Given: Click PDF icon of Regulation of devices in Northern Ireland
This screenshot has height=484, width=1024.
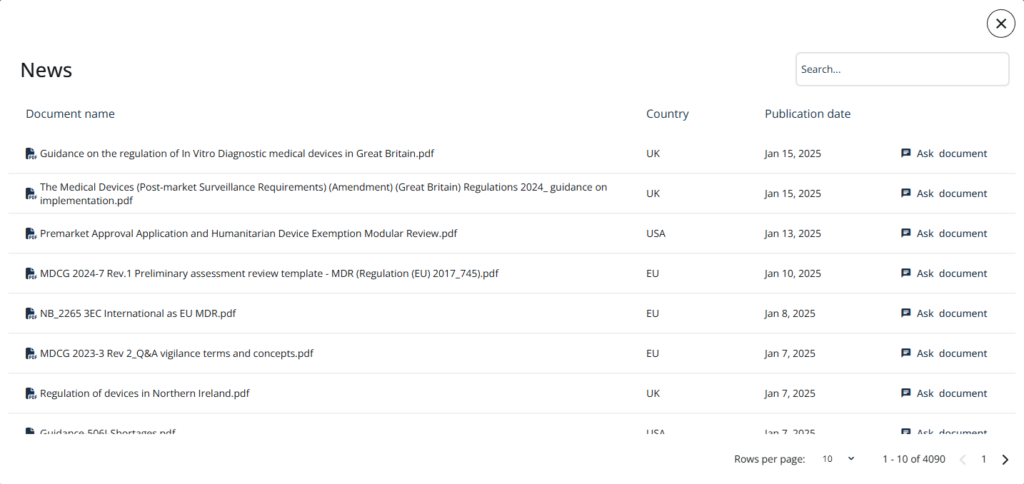Looking at the screenshot, I should pos(31,393).
